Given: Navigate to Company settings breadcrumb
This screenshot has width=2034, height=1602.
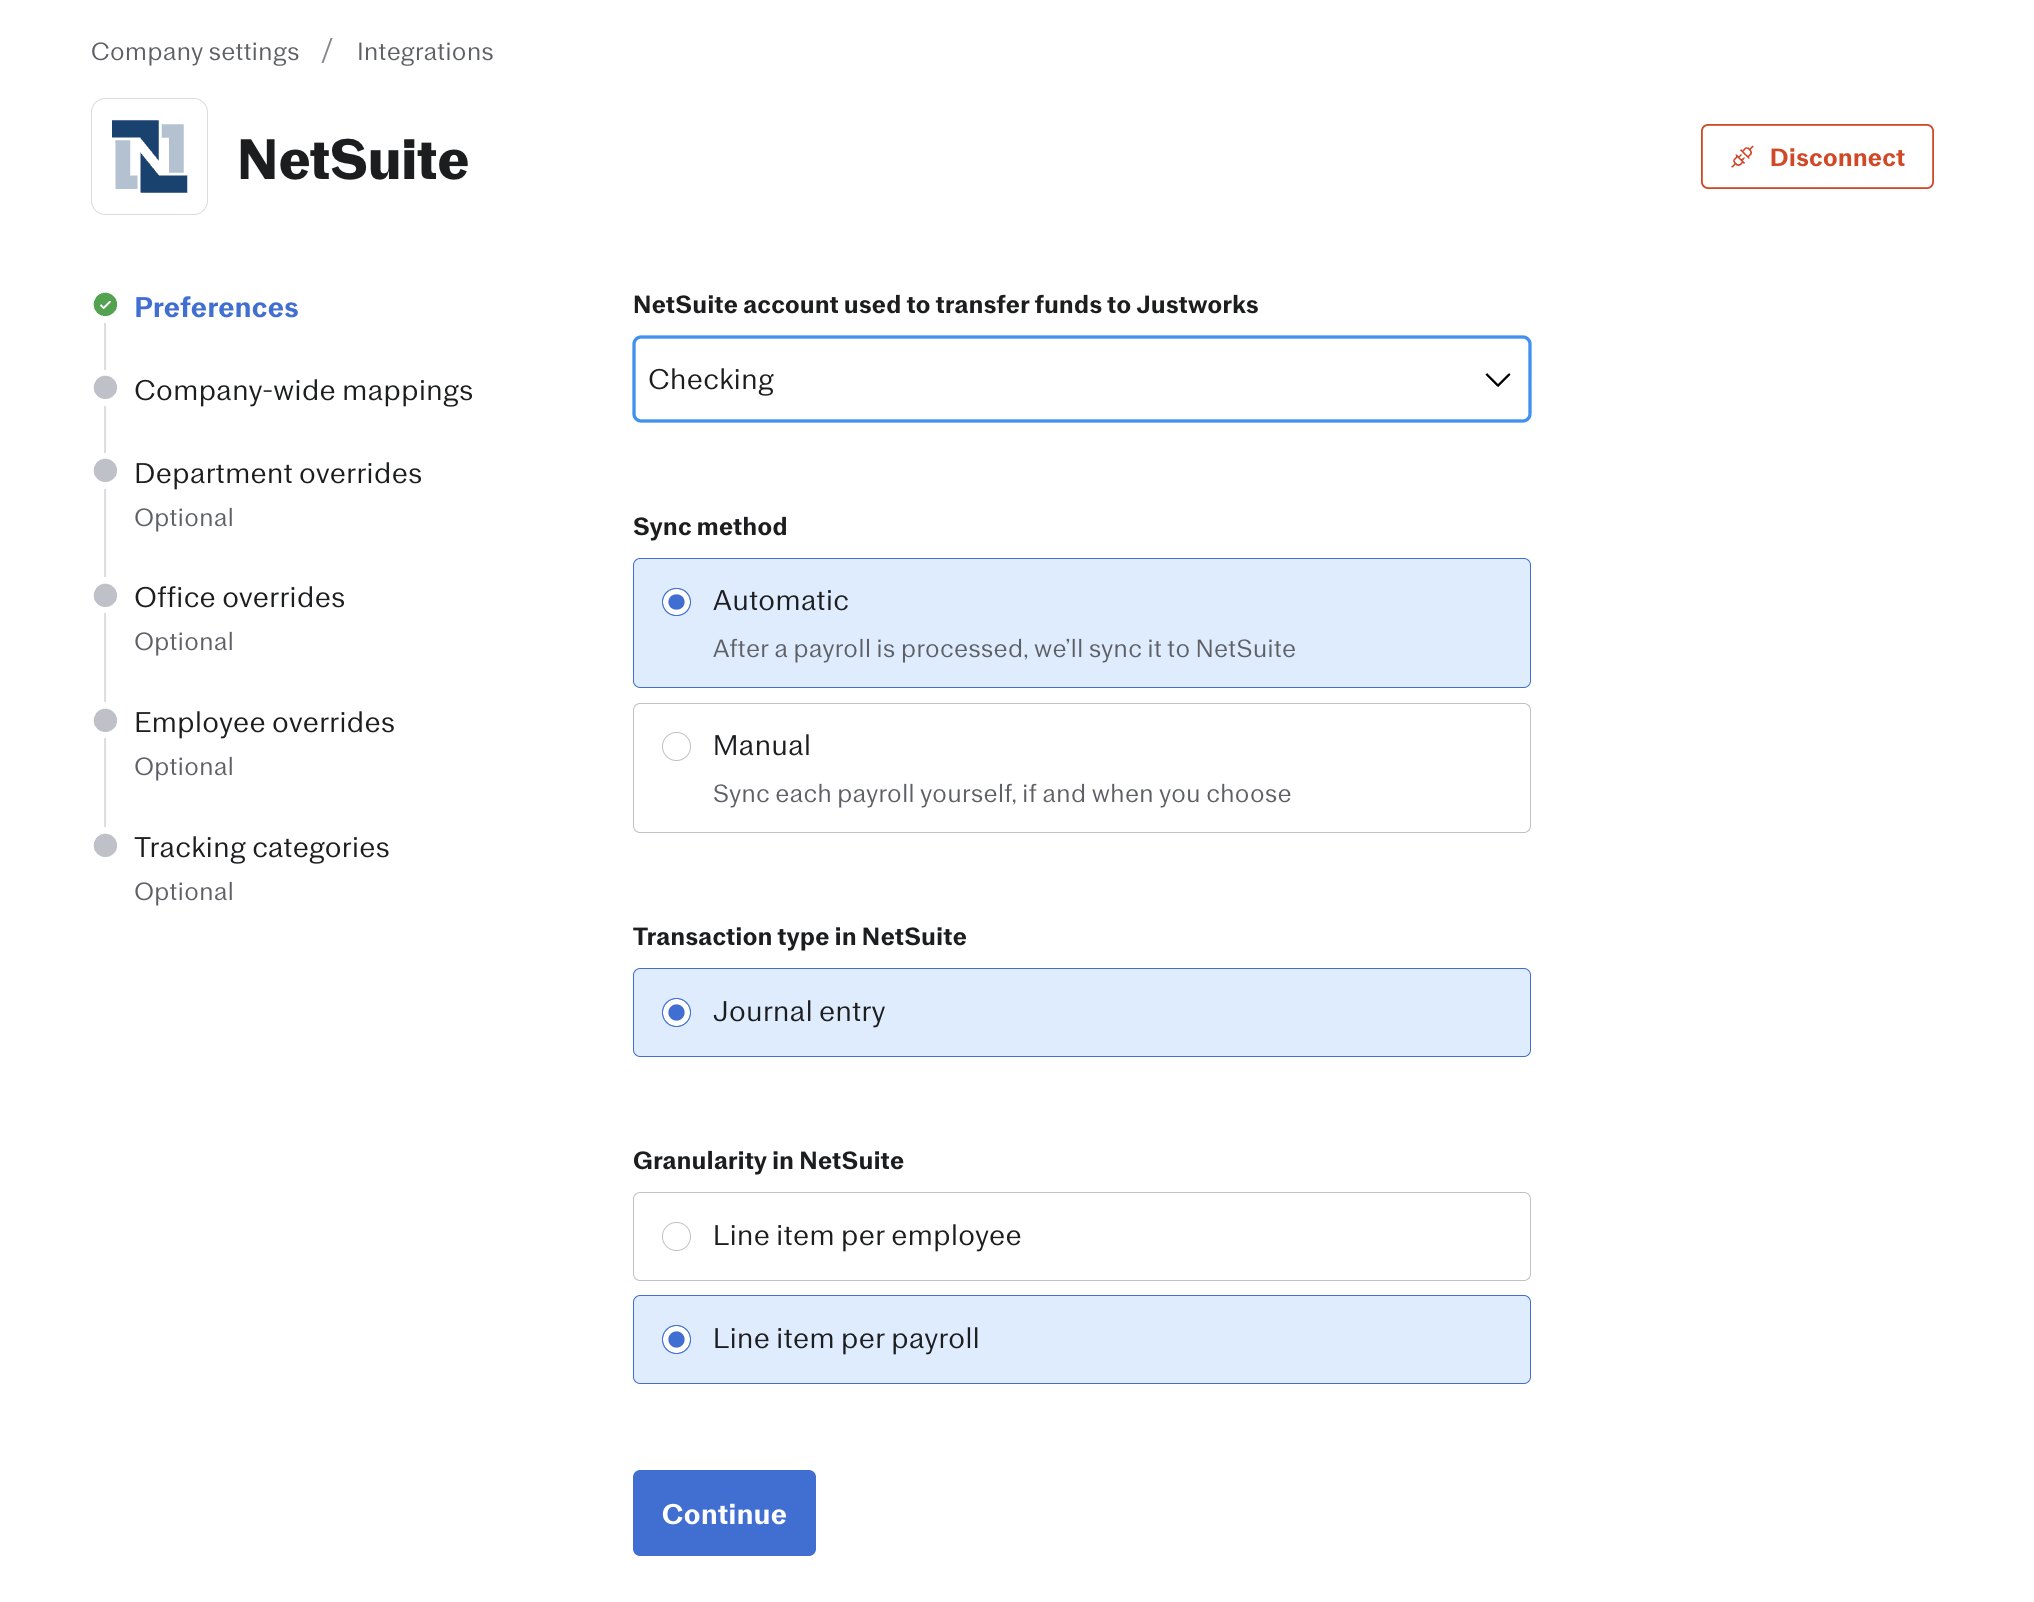Looking at the screenshot, I should point(195,52).
